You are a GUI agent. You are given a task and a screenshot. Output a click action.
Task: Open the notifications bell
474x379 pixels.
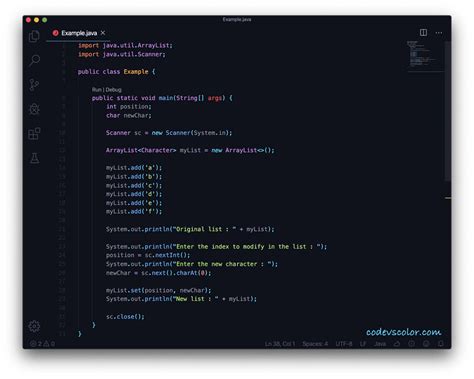pos(441,344)
